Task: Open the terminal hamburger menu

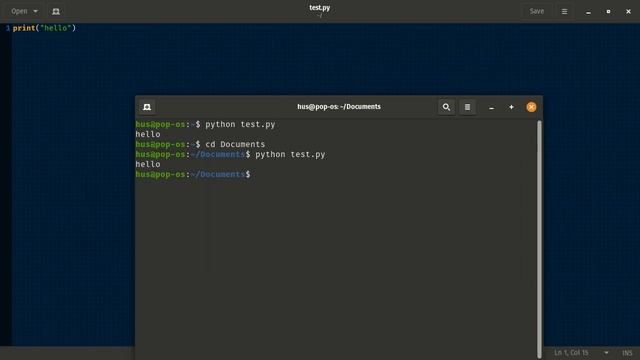Action: (x=467, y=107)
